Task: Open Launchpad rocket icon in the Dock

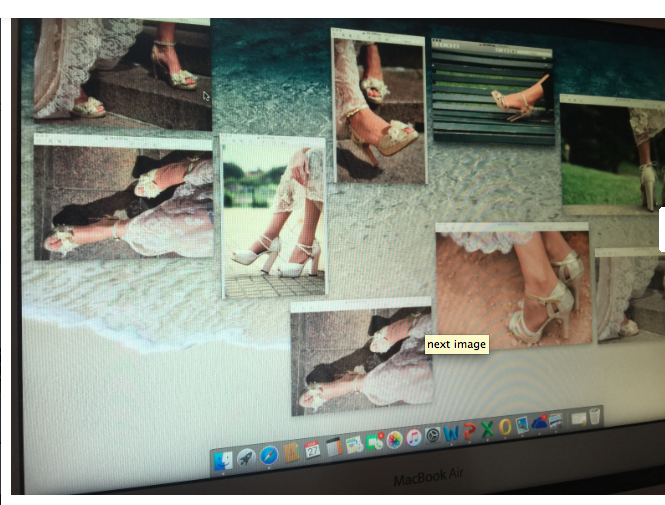Action: point(246,458)
